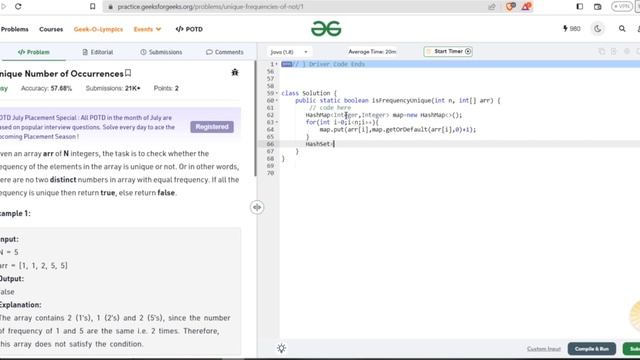
Task: Open the Problems nav link
Action: tap(15, 29)
